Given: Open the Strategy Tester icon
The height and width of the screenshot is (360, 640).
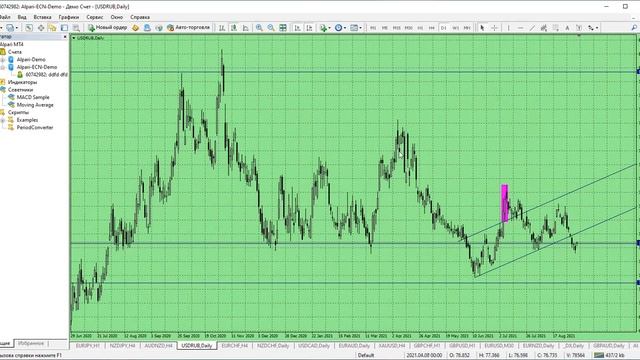Looking at the screenshot, I should click(76, 28).
